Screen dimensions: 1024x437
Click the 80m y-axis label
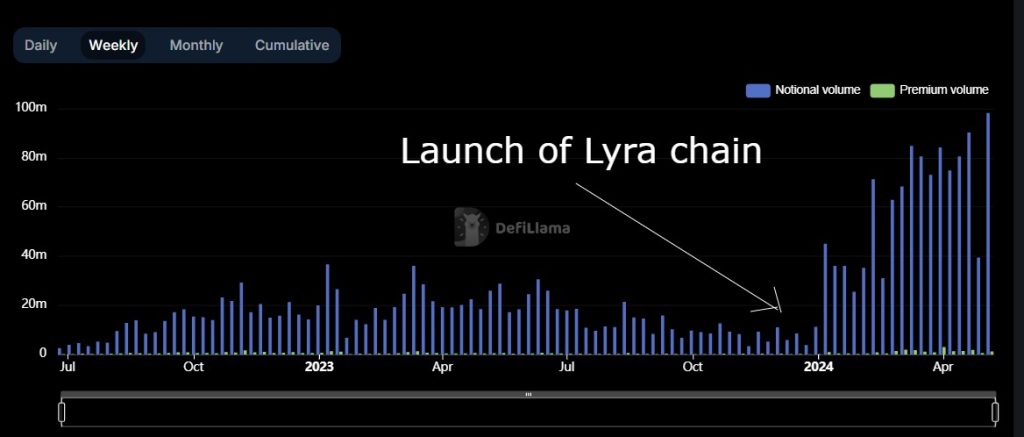pos(34,157)
